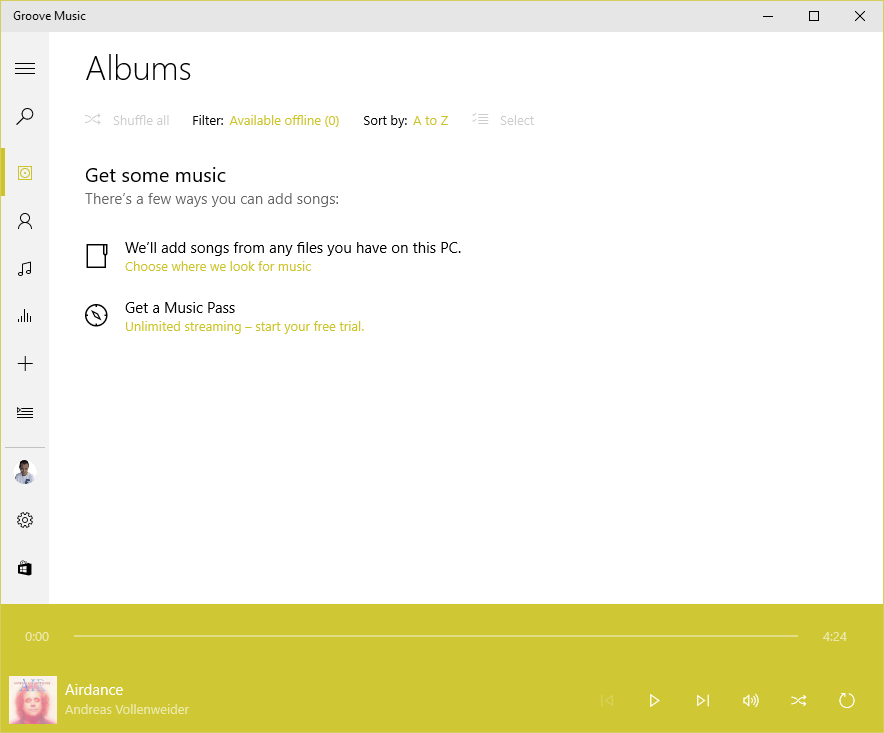Click the user account avatar
The height and width of the screenshot is (733, 884).
click(x=25, y=472)
